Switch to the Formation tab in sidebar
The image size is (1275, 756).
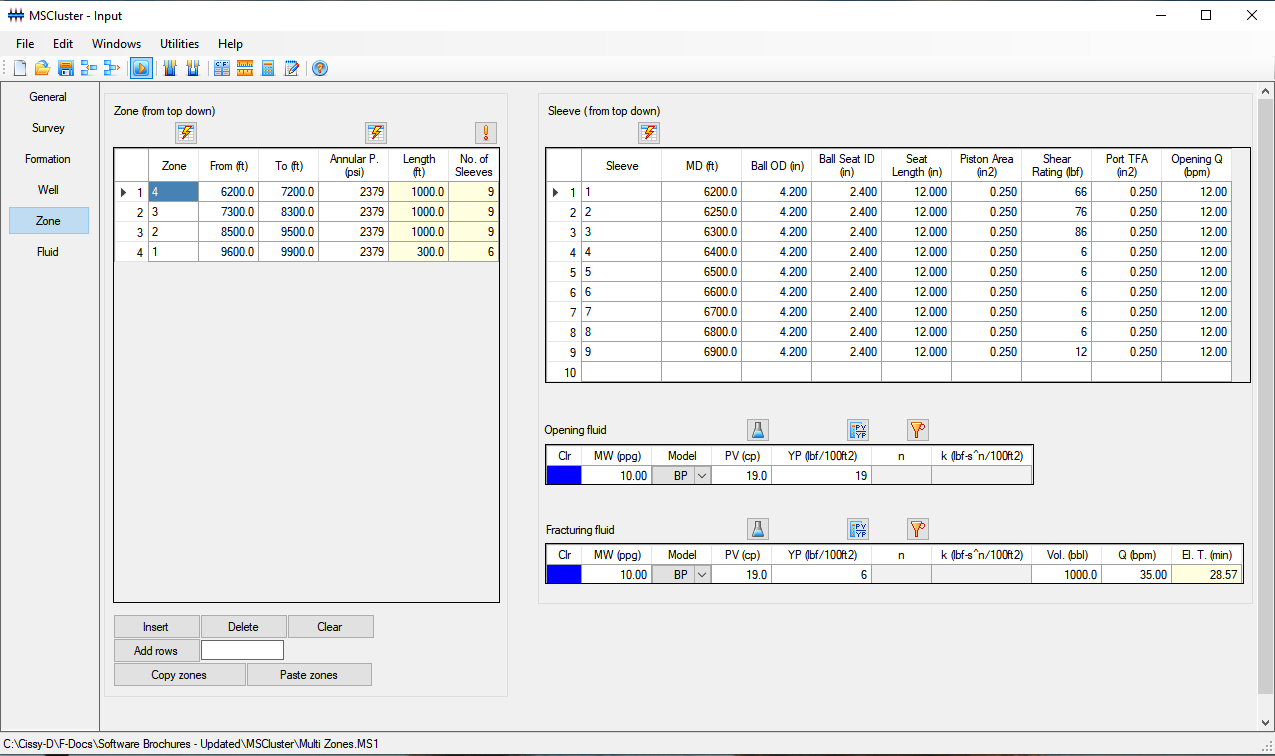[48, 159]
